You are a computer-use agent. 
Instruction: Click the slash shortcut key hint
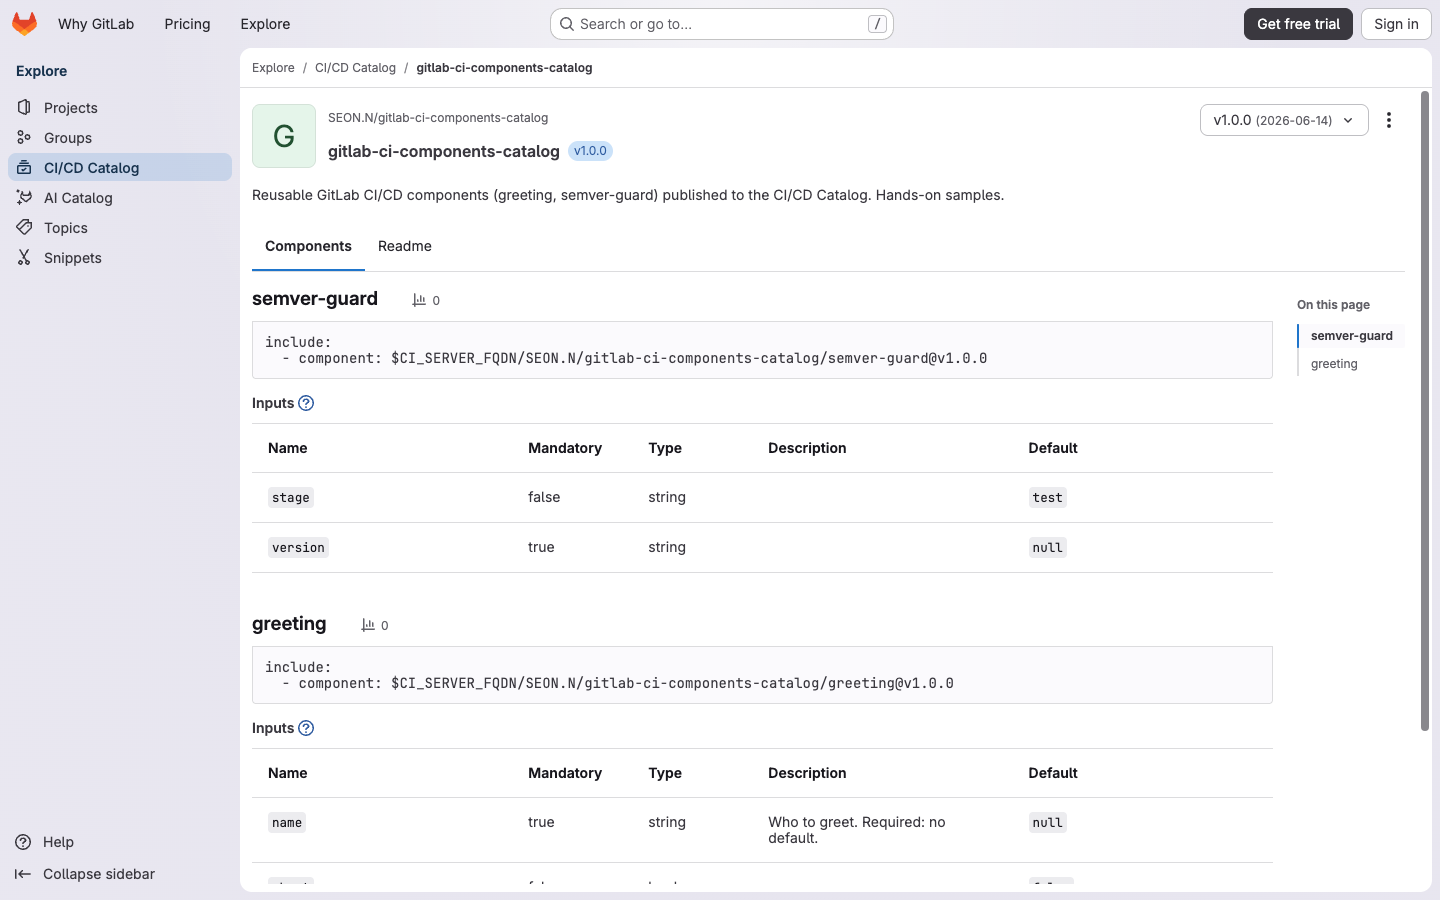tap(877, 24)
